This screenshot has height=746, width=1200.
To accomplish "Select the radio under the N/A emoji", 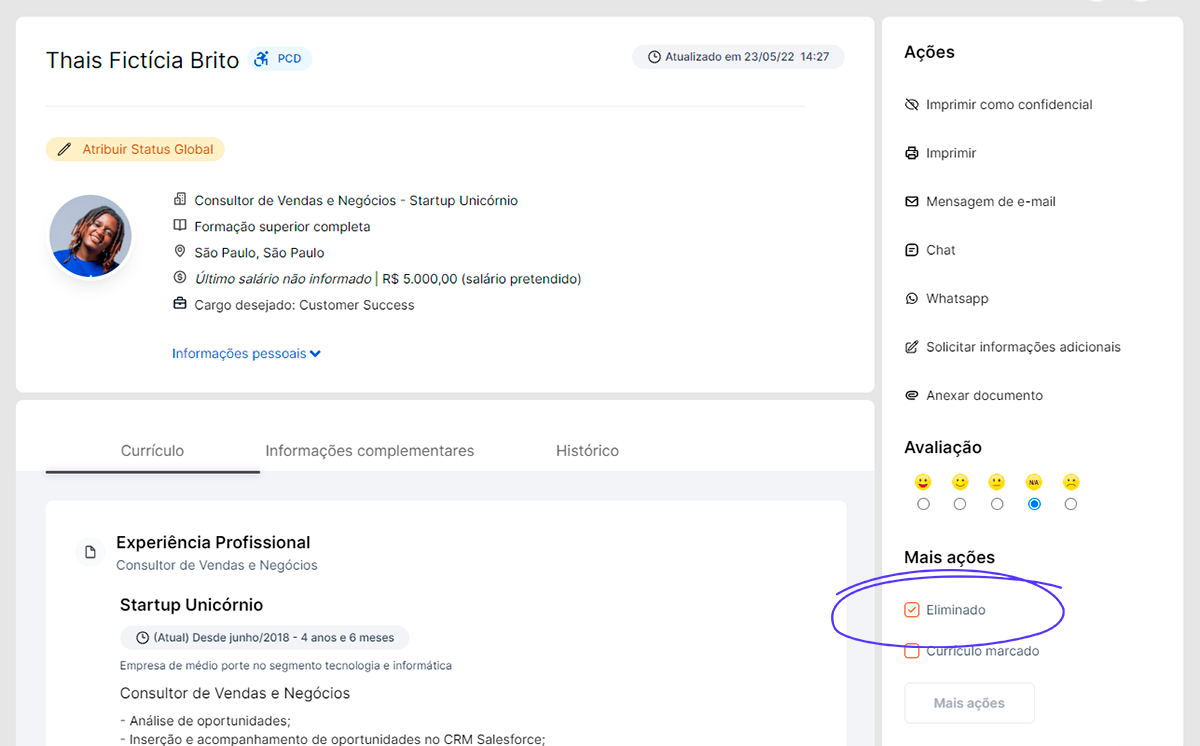I will [x=1034, y=504].
